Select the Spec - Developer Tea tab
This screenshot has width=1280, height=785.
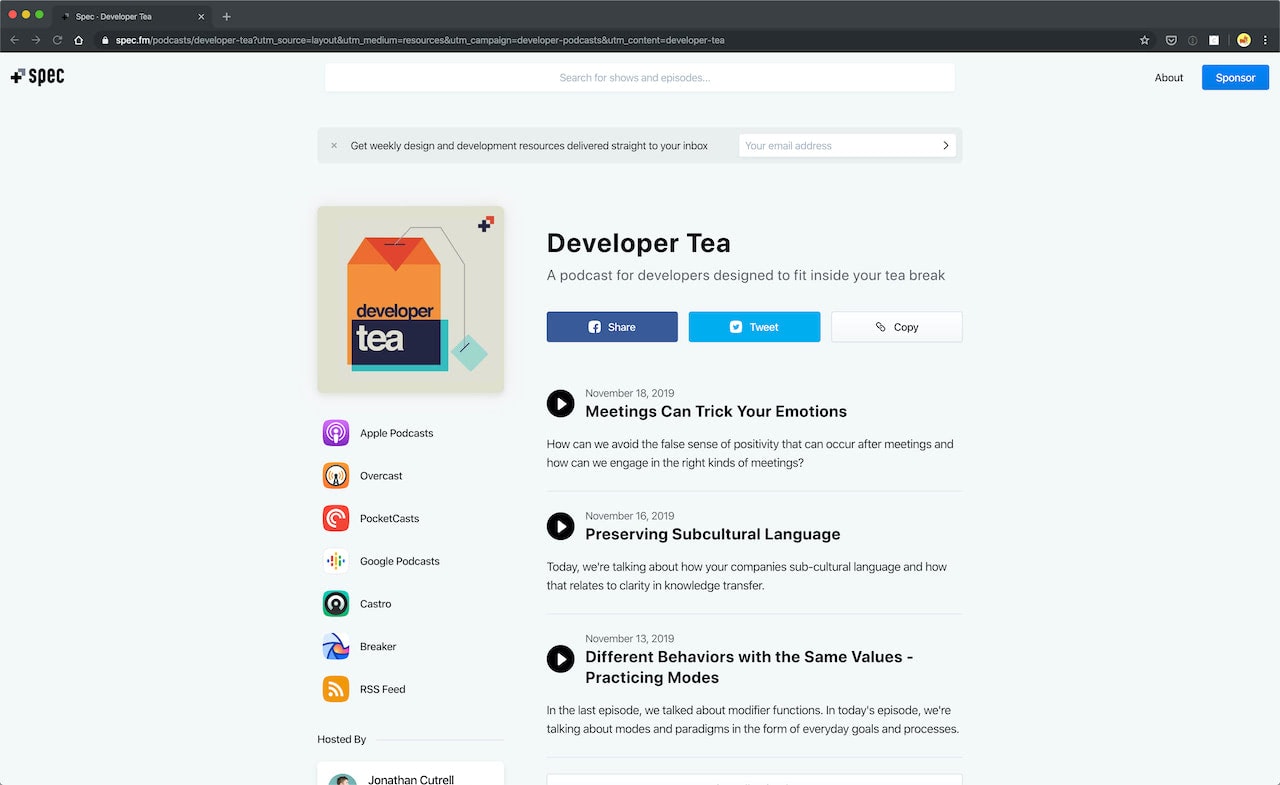130,16
